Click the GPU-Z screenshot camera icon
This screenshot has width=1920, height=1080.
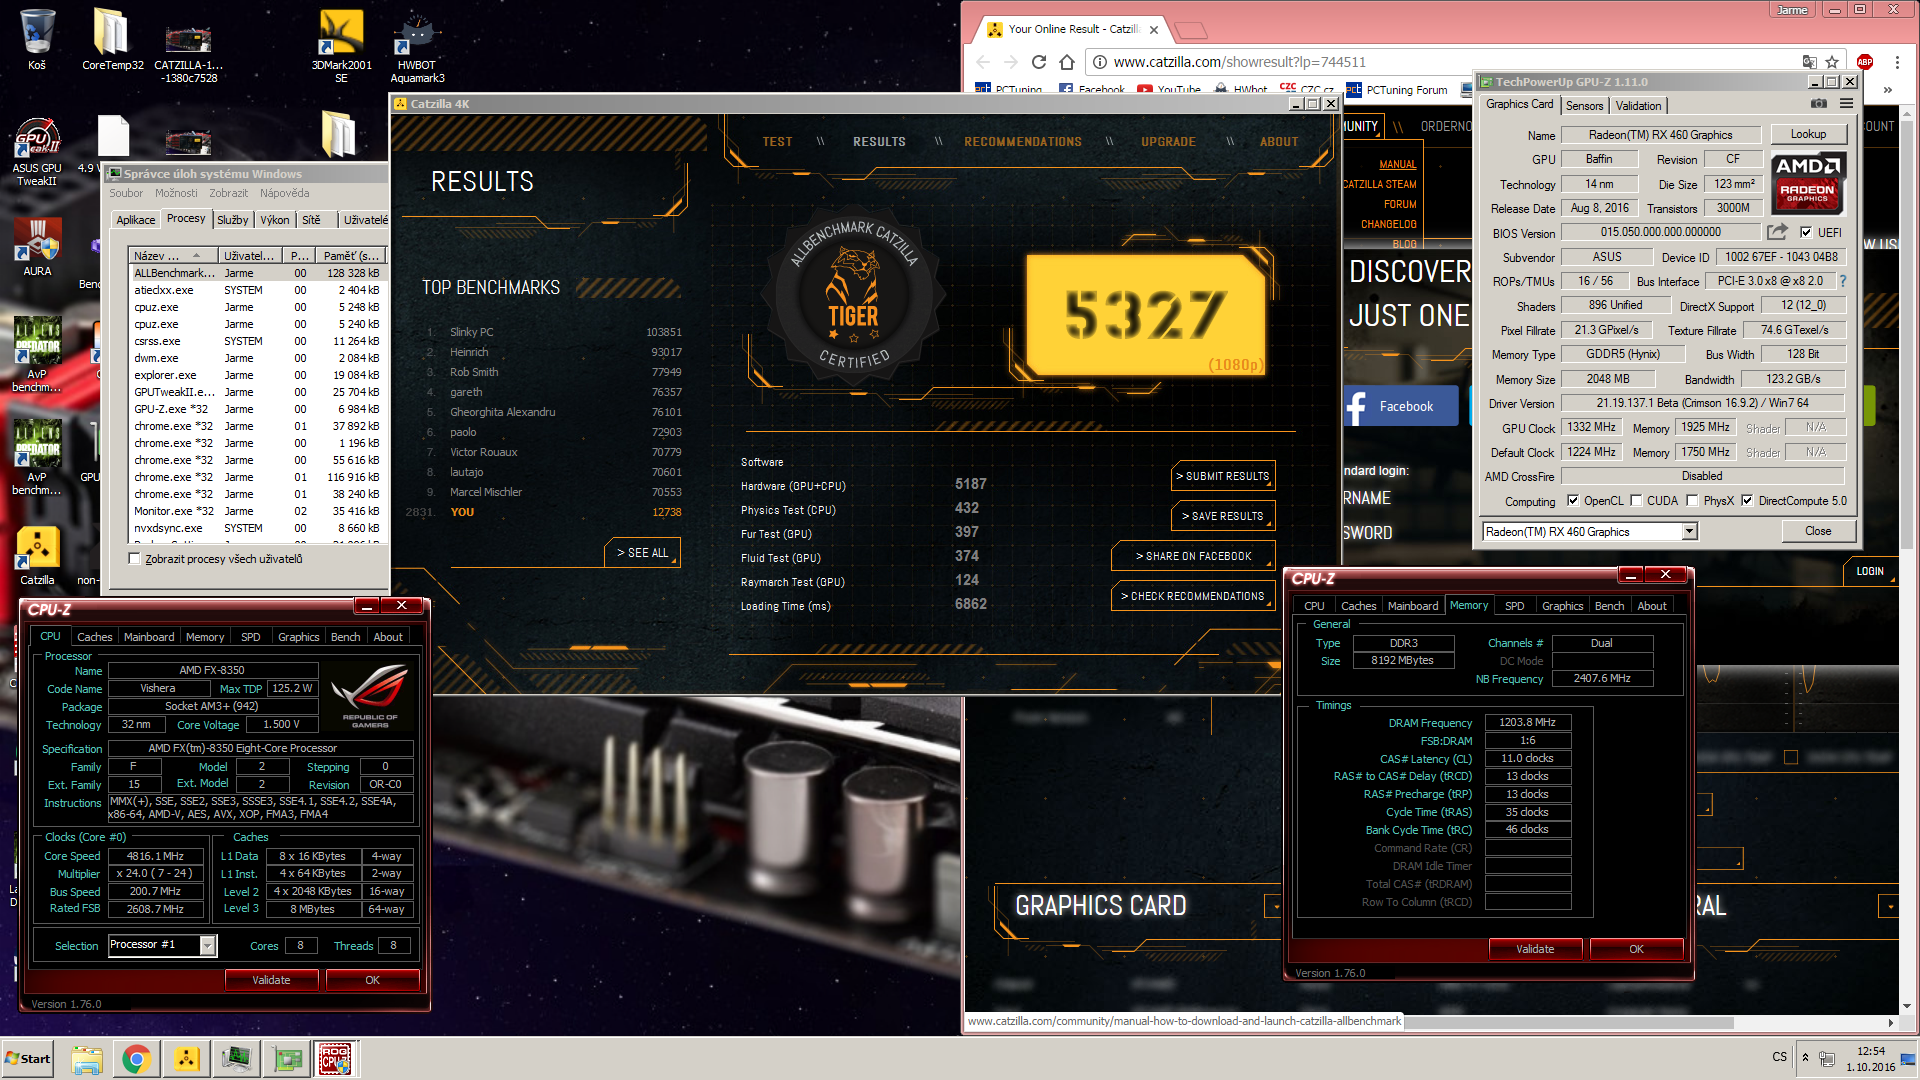(x=1819, y=104)
